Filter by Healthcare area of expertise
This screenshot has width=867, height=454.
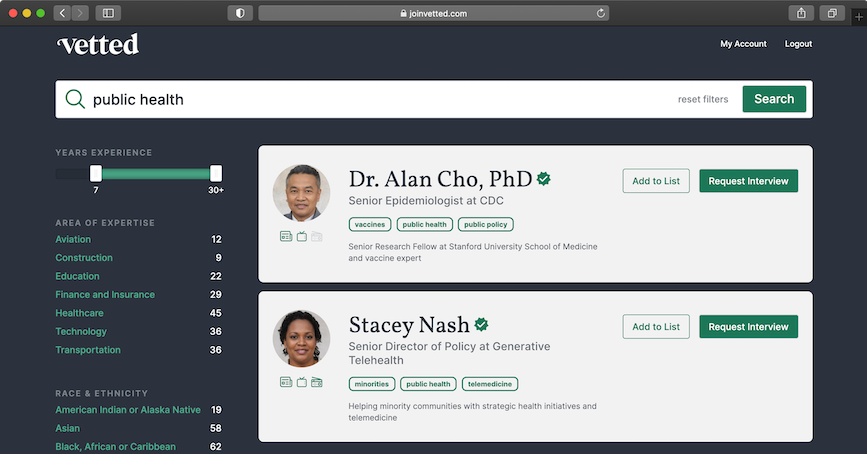click(79, 313)
